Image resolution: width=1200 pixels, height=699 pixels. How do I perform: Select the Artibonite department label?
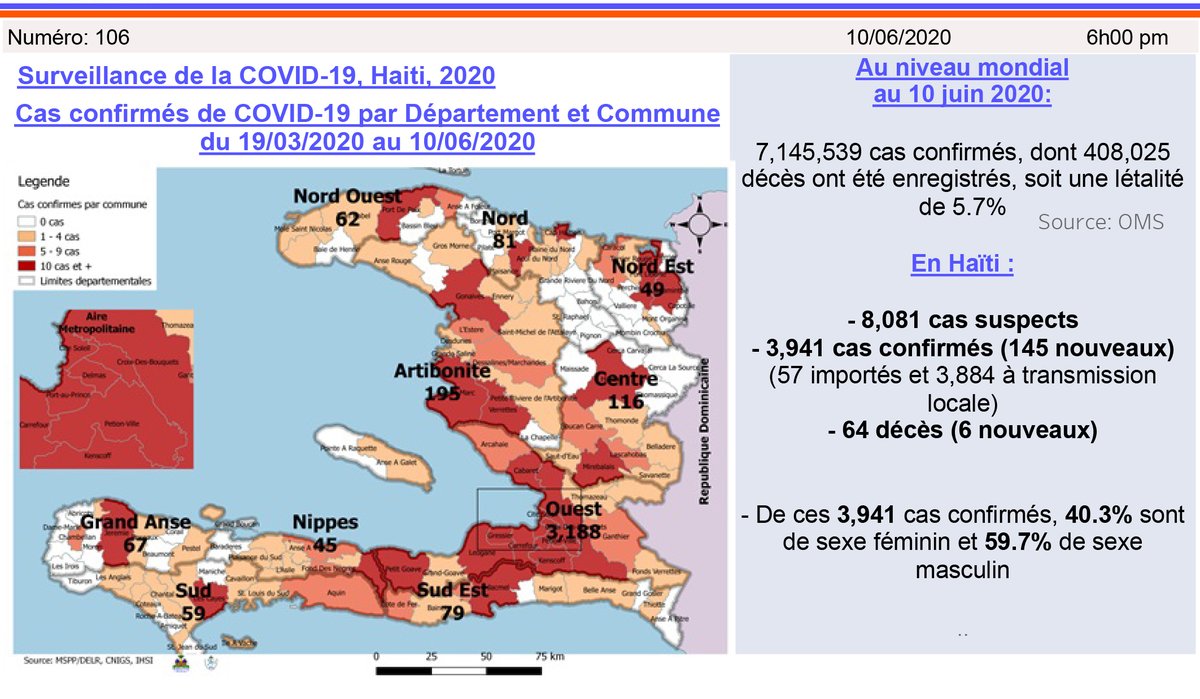[x=441, y=371]
